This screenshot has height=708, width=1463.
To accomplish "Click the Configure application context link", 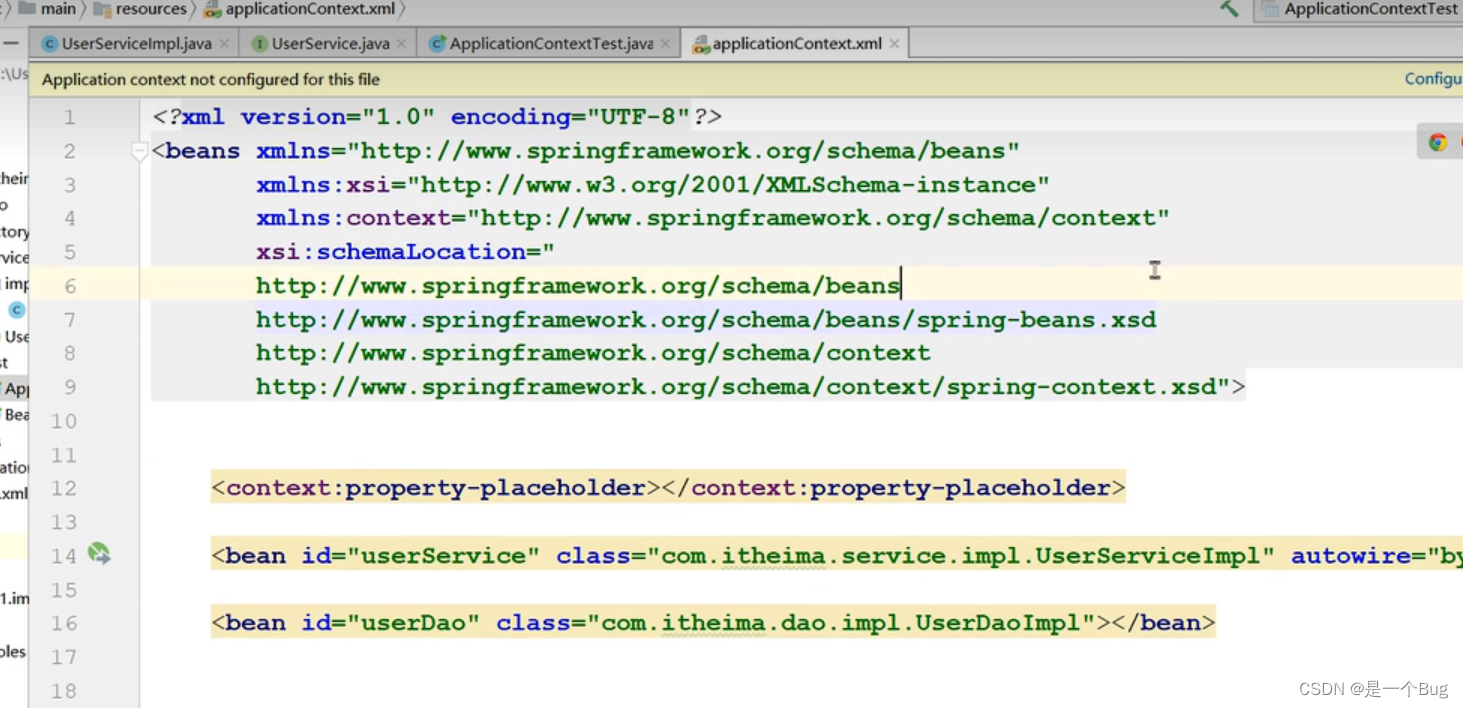I will coord(1433,79).
